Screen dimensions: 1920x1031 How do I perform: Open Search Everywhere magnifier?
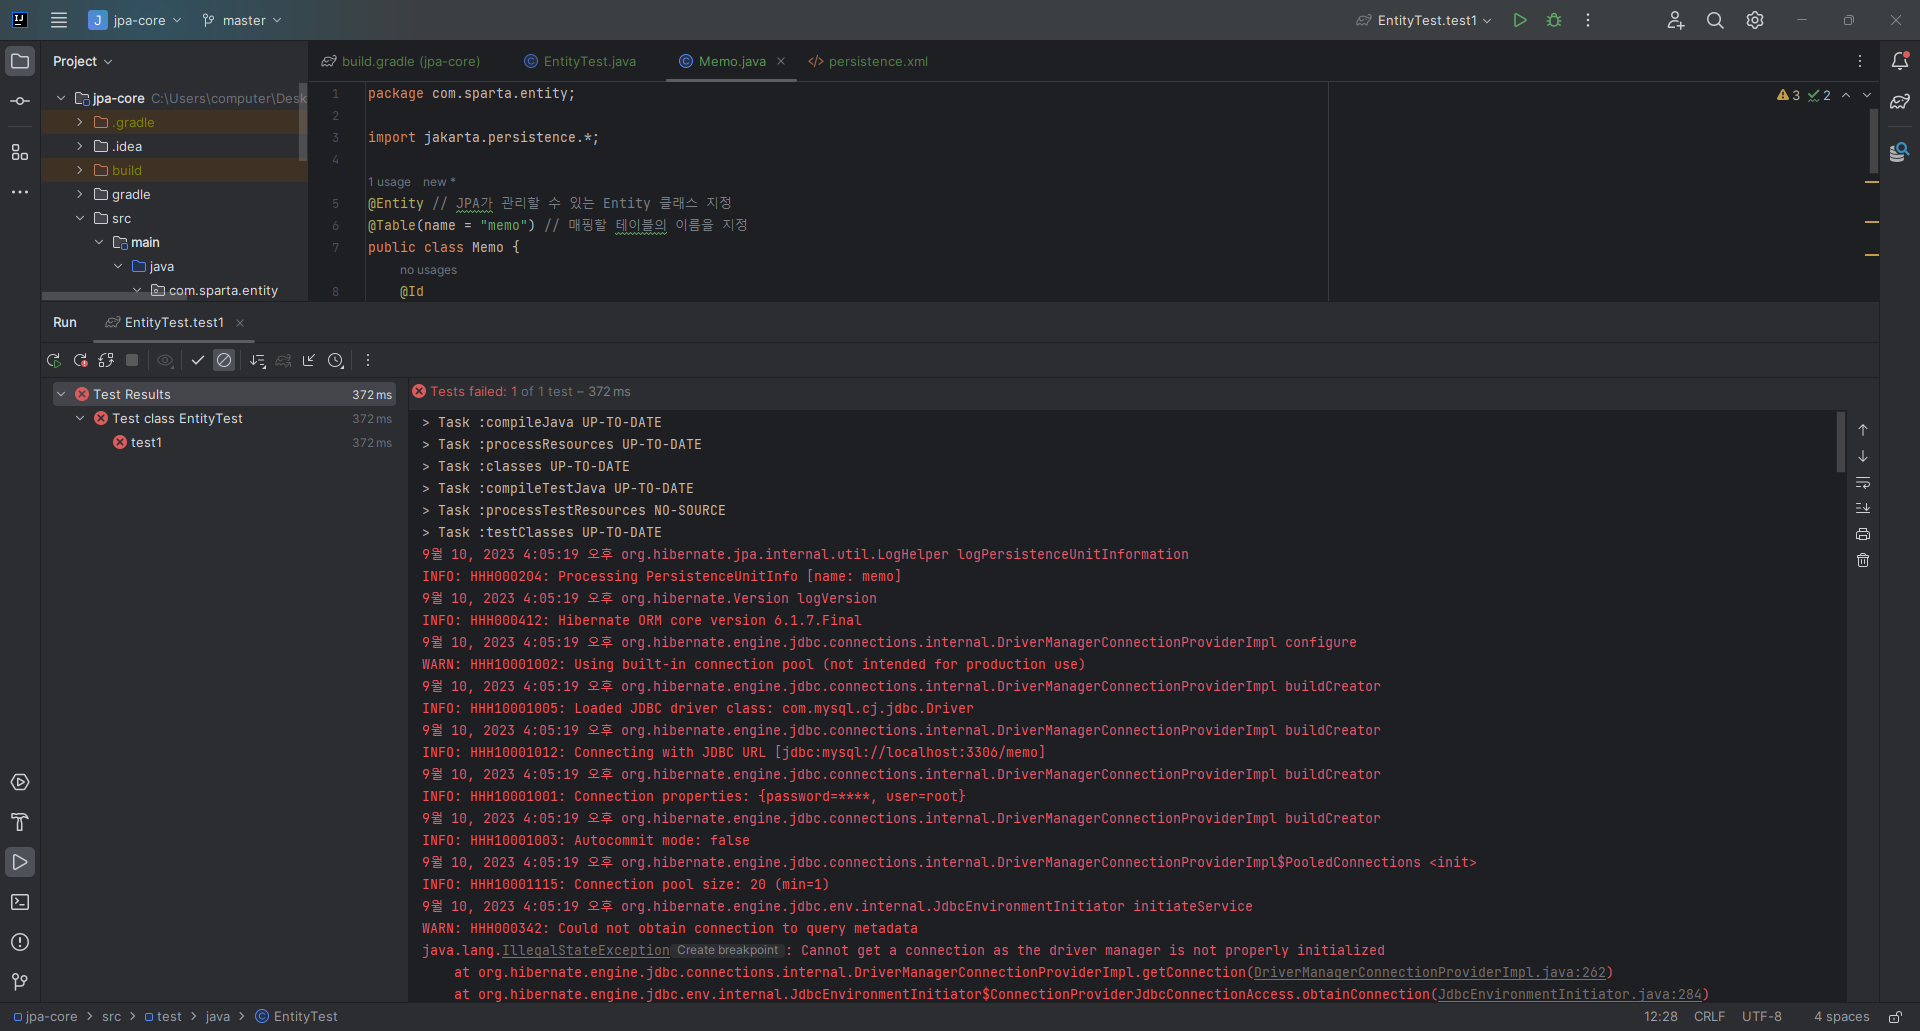(1715, 20)
